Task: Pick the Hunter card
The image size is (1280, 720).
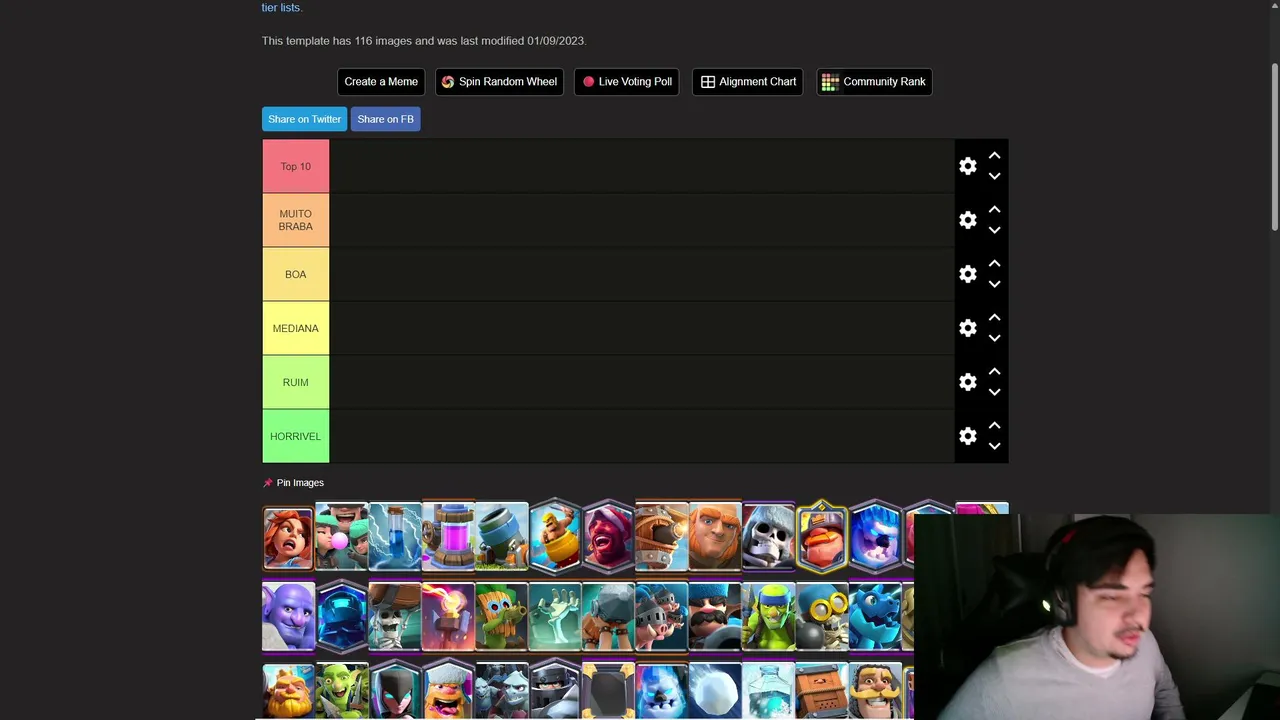Action: coord(715,617)
